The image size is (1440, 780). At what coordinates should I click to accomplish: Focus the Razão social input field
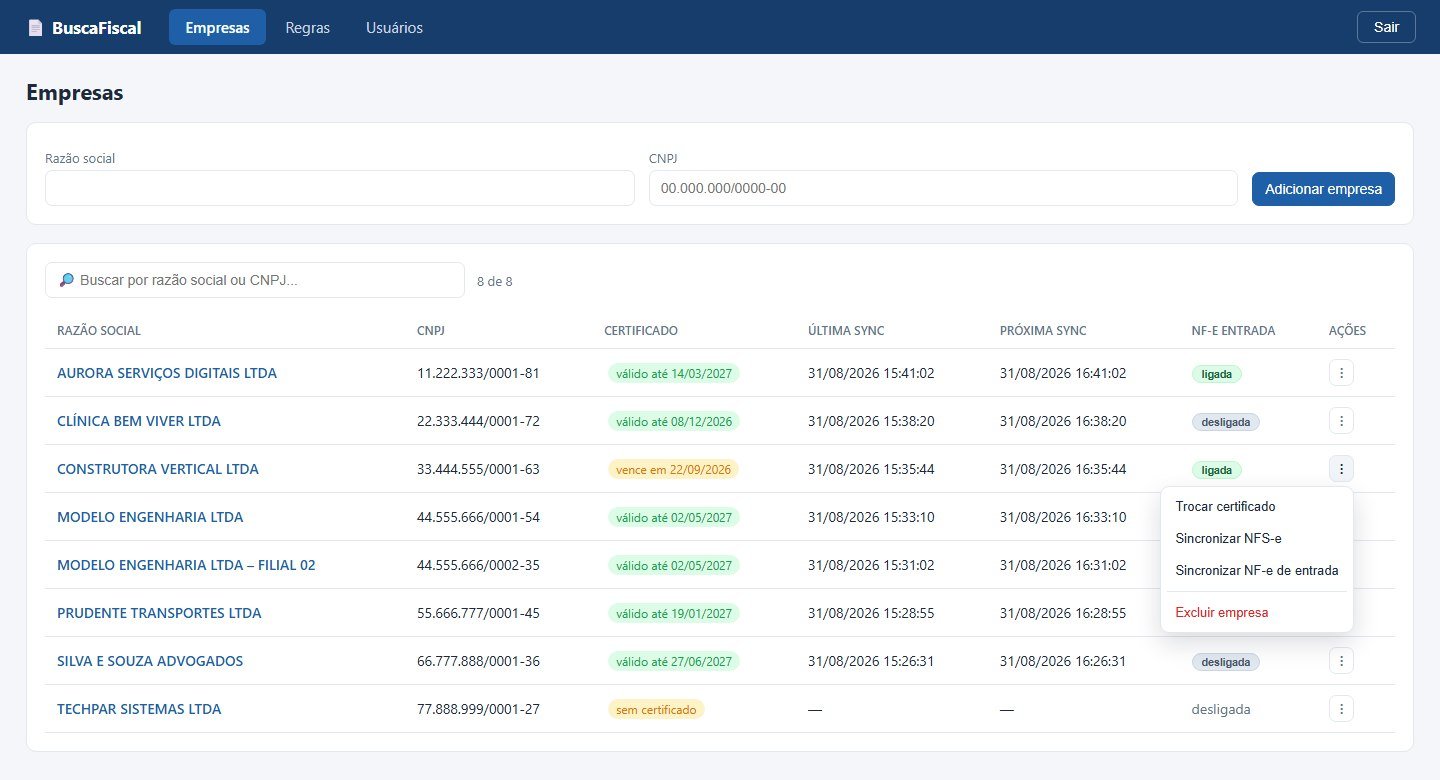(340, 188)
